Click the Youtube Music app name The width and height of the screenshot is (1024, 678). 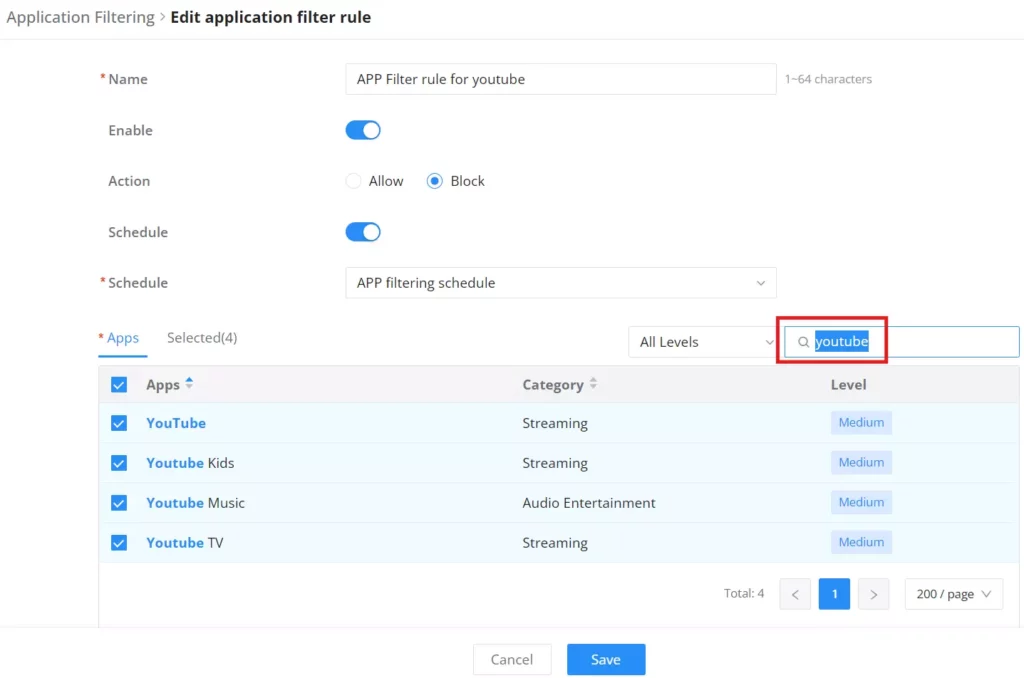coord(195,503)
